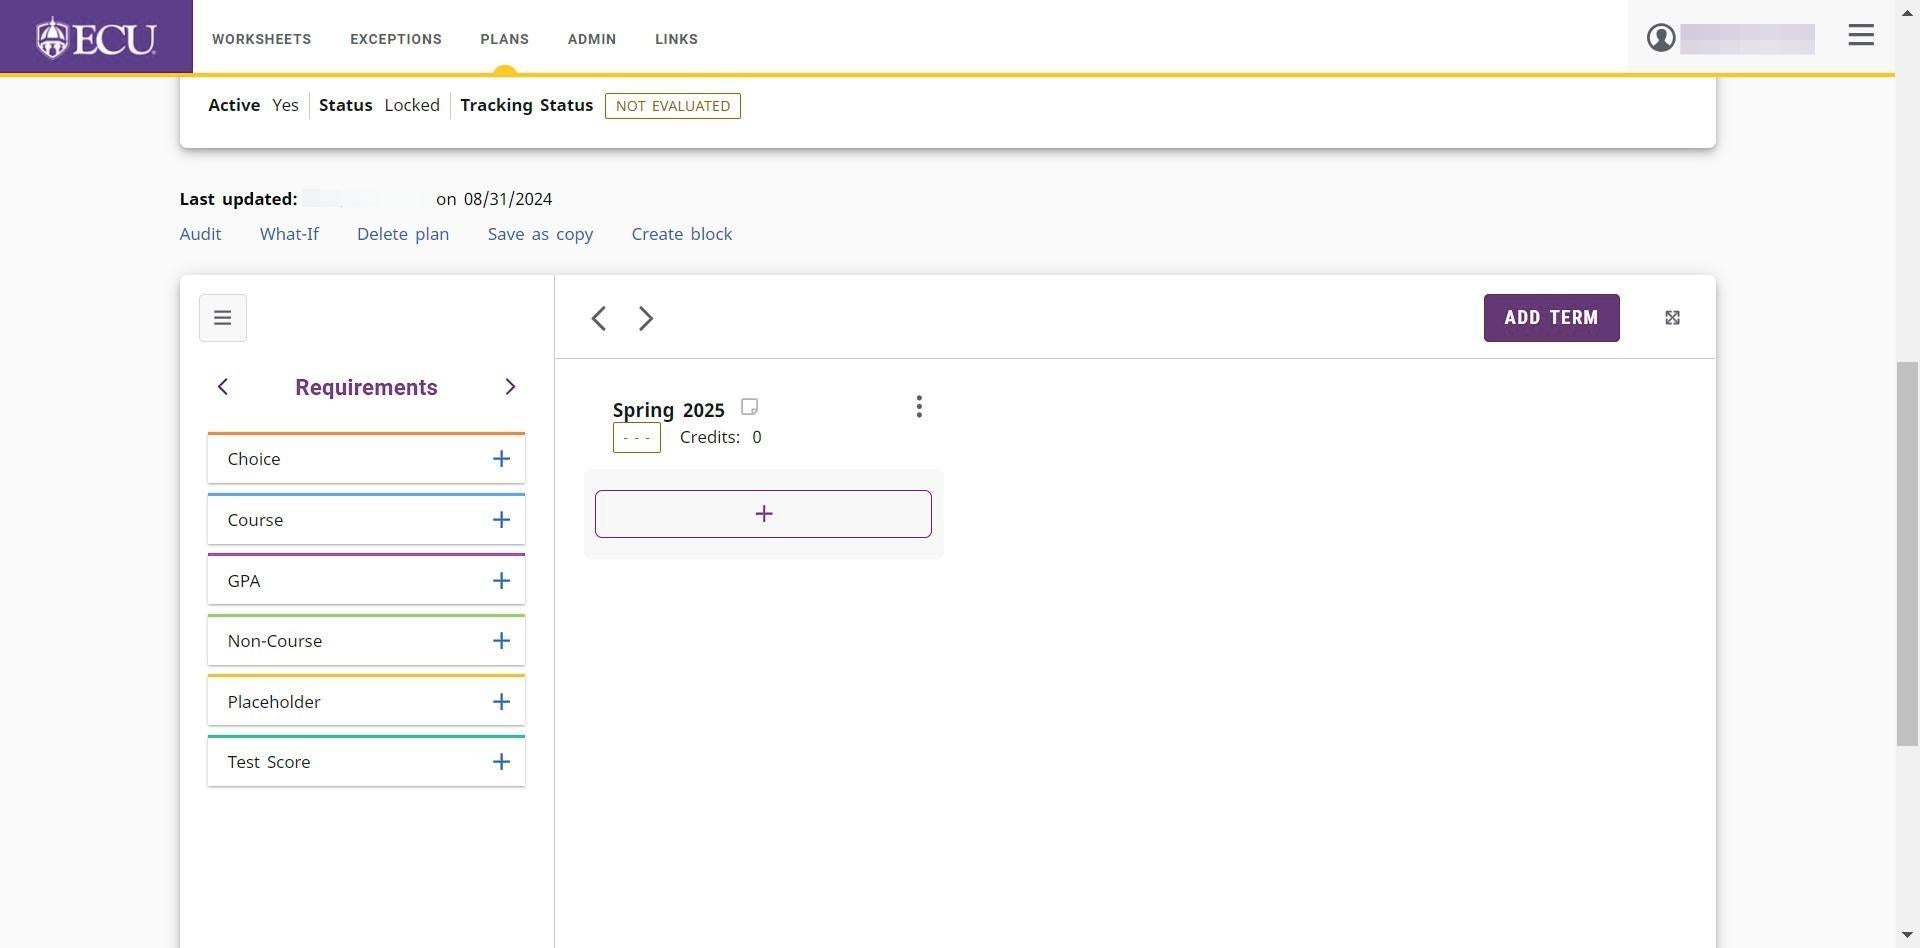The width and height of the screenshot is (1920, 948).
Task: Click the NOT EVALUATED tracking status badge
Action: click(x=673, y=106)
